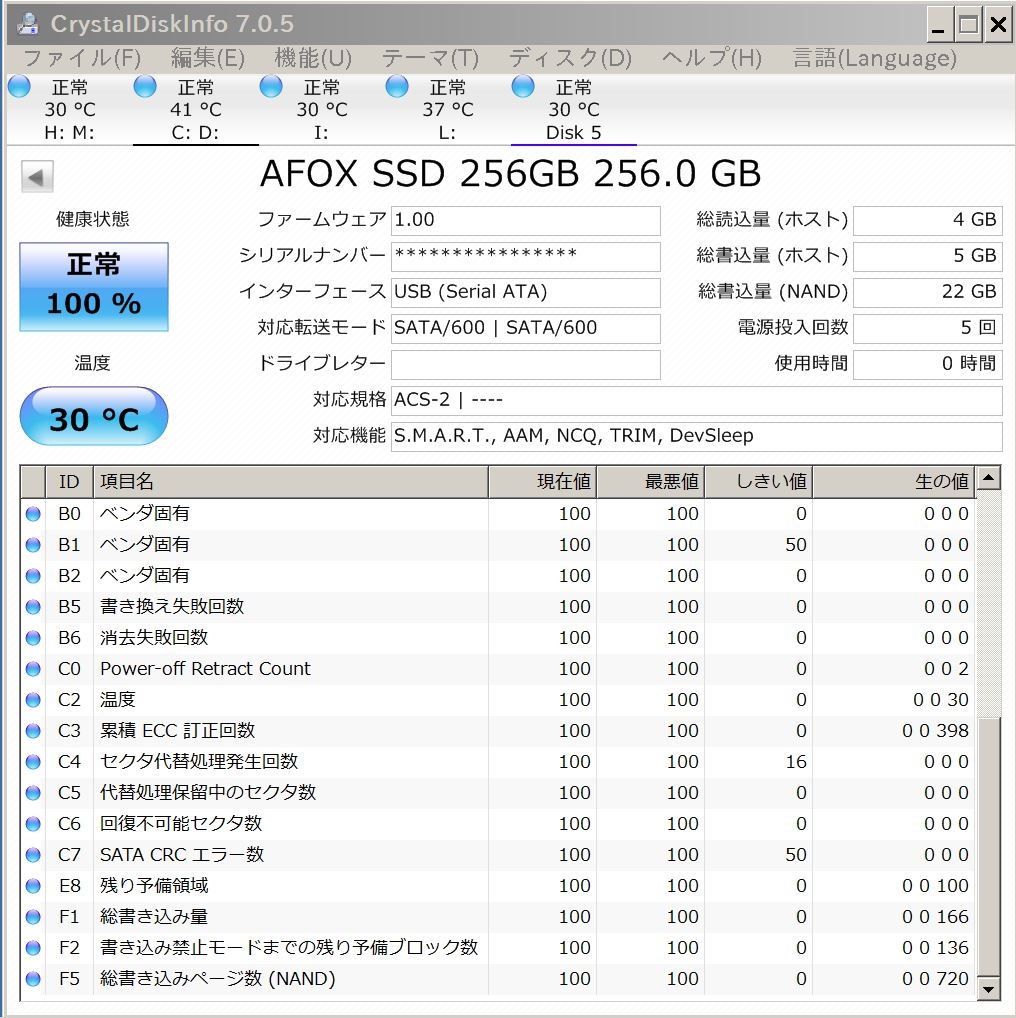The height and width of the screenshot is (1018, 1016).
Task: Click power-on count value 5 回
Action: pyautogui.click(x=928, y=329)
